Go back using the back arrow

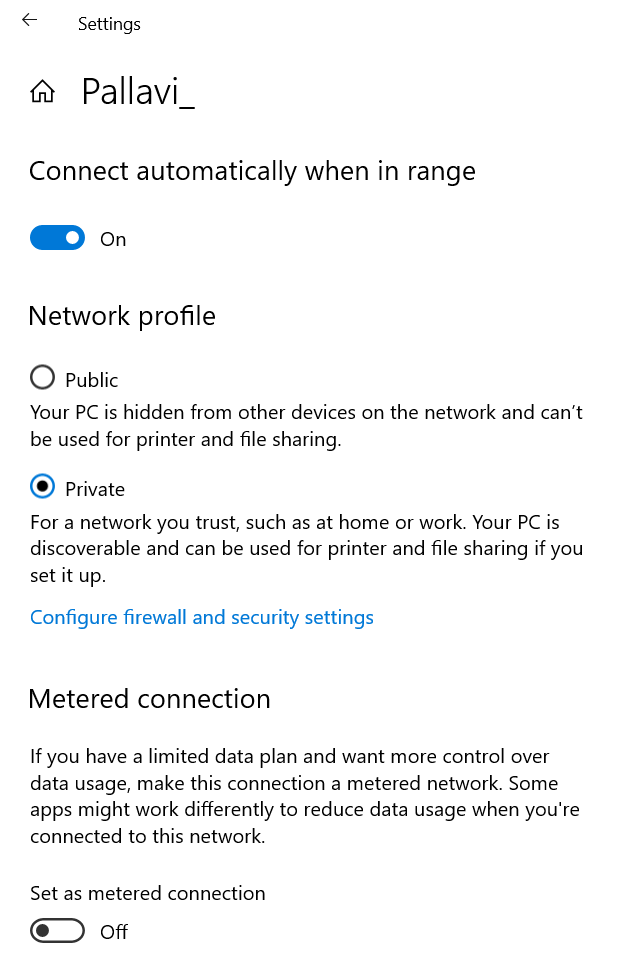point(29,20)
